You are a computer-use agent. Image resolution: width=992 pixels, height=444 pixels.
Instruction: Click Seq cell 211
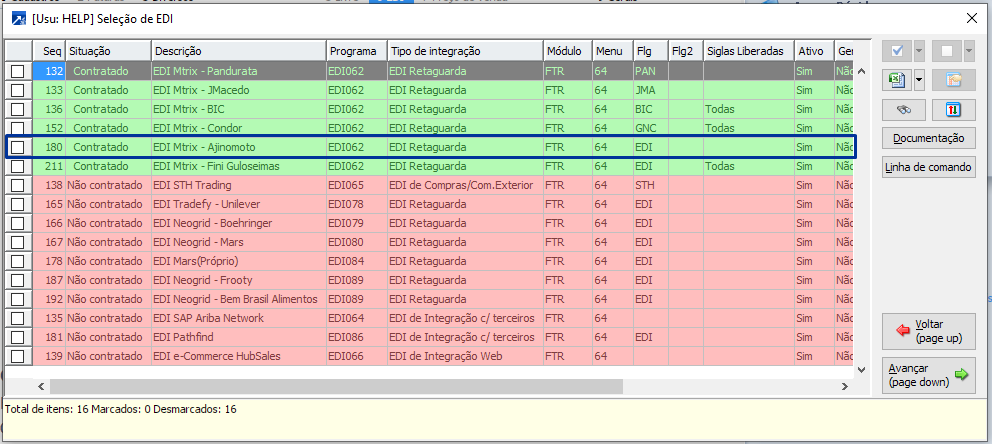(x=49, y=166)
